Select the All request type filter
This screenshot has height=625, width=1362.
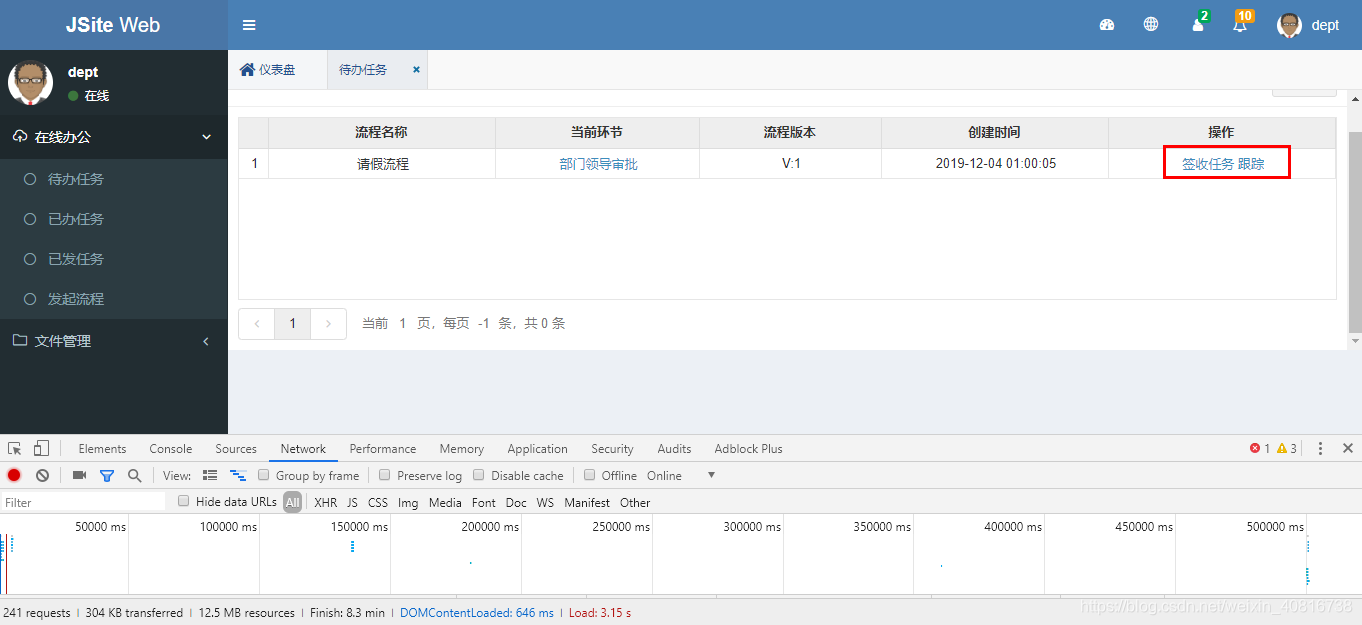point(292,503)
